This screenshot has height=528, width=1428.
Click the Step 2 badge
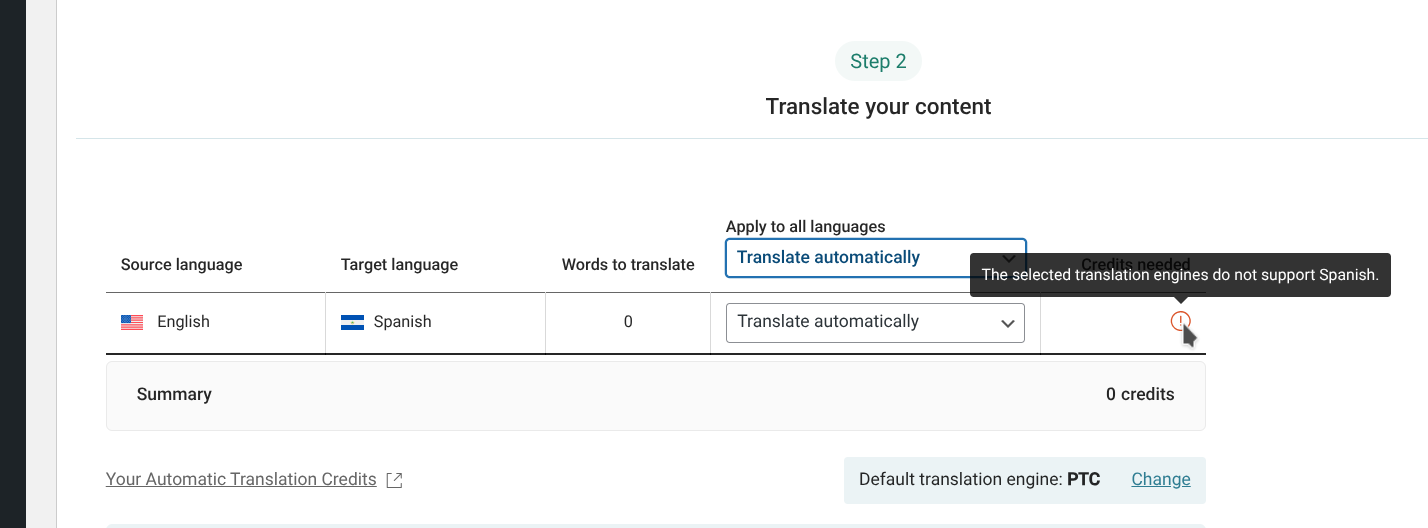tap(878, 62)
